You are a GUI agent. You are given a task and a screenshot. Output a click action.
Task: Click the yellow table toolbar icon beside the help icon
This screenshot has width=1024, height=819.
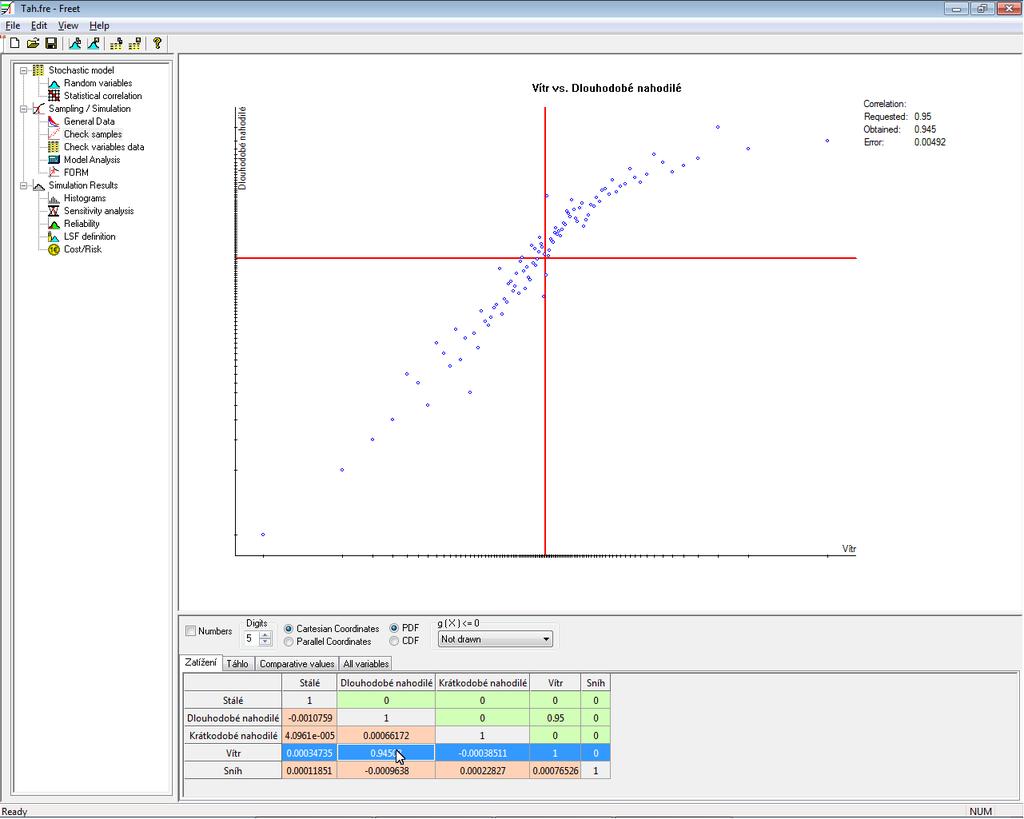135,44
